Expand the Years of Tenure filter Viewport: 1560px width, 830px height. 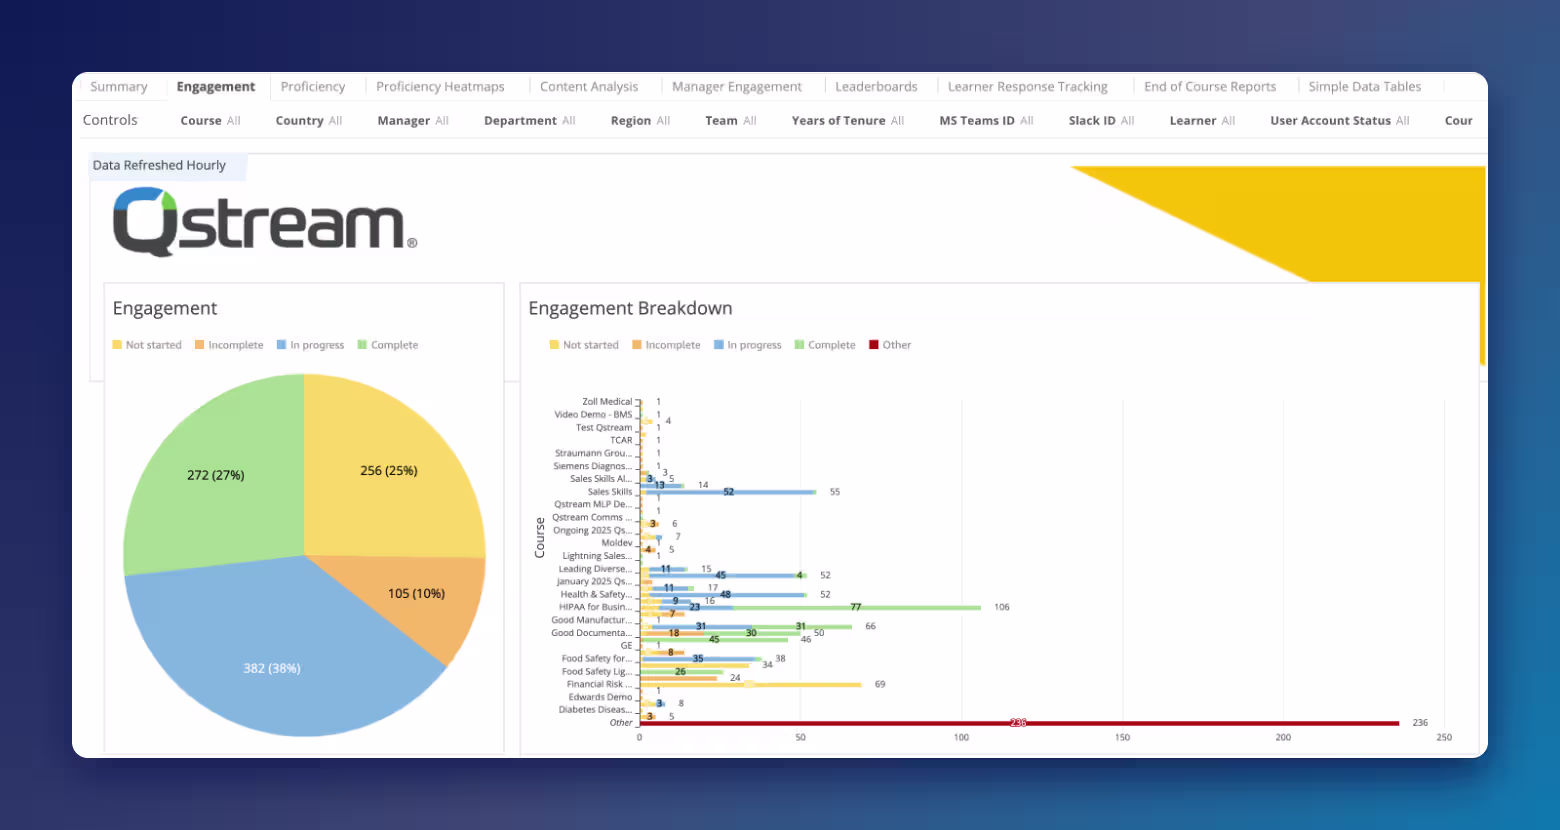point(848,121)
